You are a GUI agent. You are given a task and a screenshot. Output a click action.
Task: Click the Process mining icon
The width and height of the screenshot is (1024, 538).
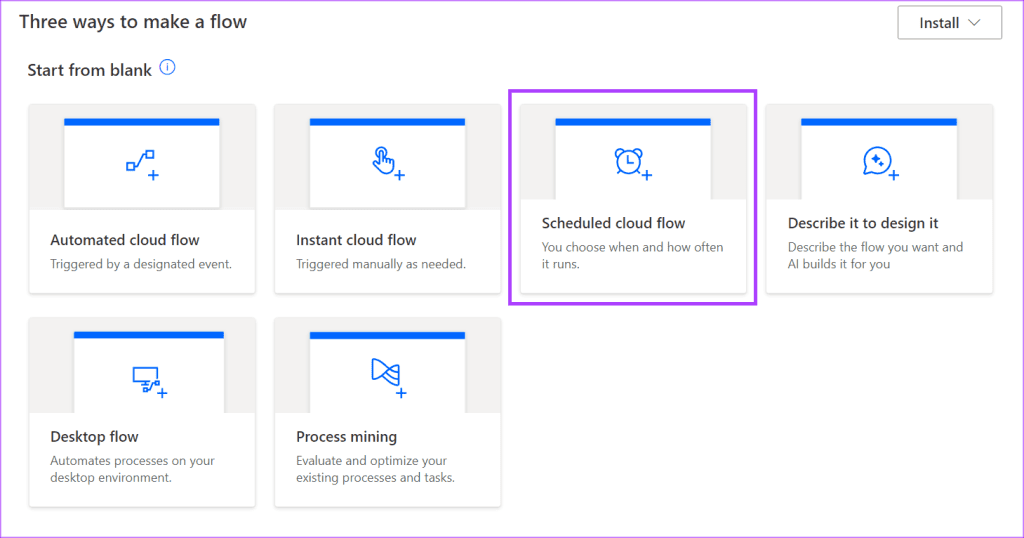[388, 375]
